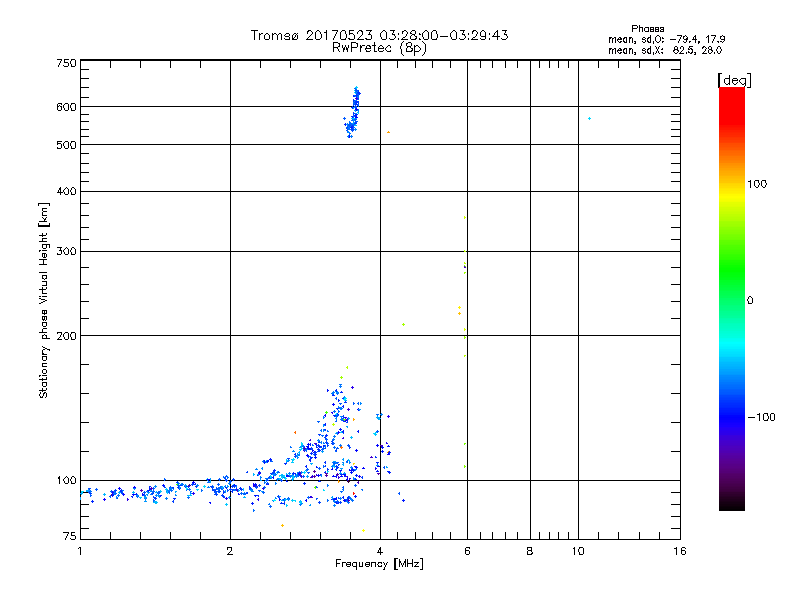Image resolution: width=800 pixels, height=600 pixels.
Task: Click the x-axis tick label '10'
Action: [578, 551]
